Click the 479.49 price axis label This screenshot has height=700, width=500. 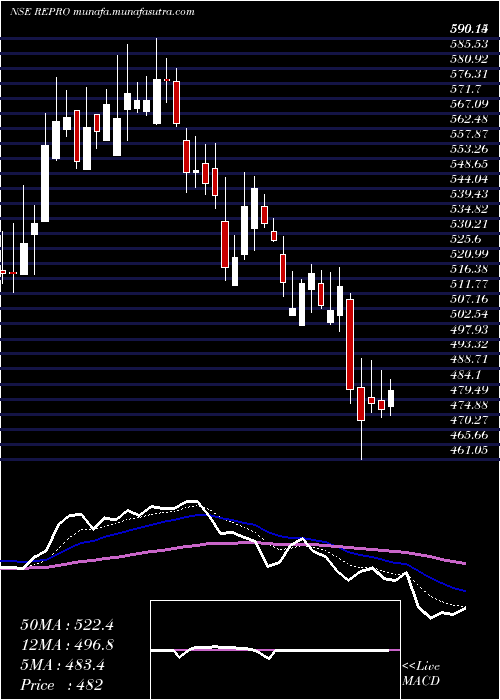pos(468,389)
